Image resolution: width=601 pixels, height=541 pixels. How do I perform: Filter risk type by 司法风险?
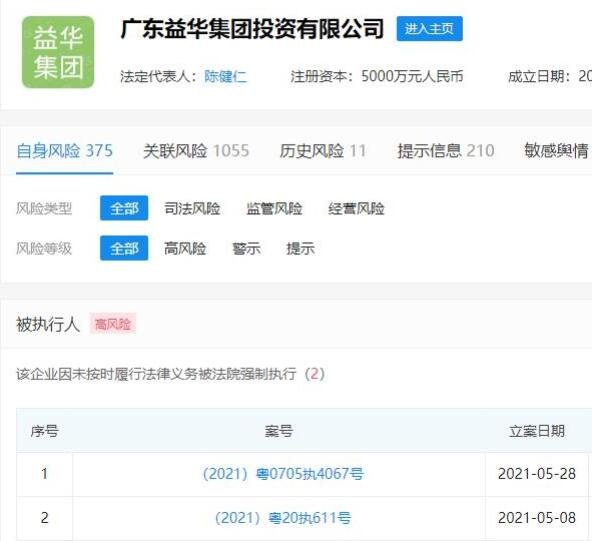tap(192, 209)
